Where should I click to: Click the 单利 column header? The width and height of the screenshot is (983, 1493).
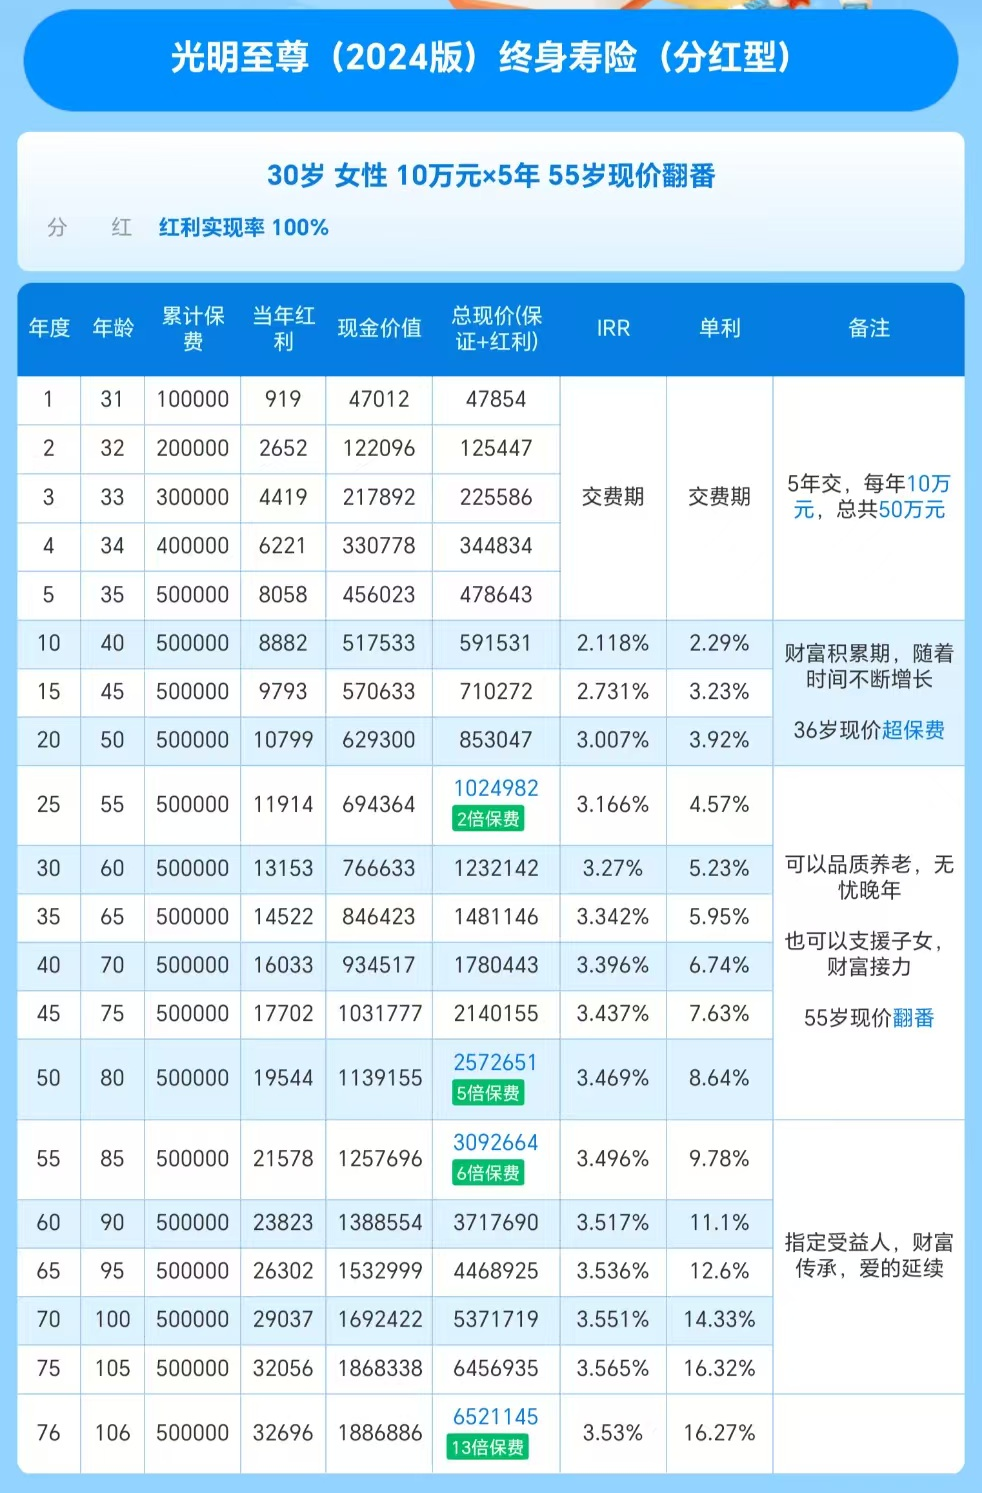pos(719,329)
